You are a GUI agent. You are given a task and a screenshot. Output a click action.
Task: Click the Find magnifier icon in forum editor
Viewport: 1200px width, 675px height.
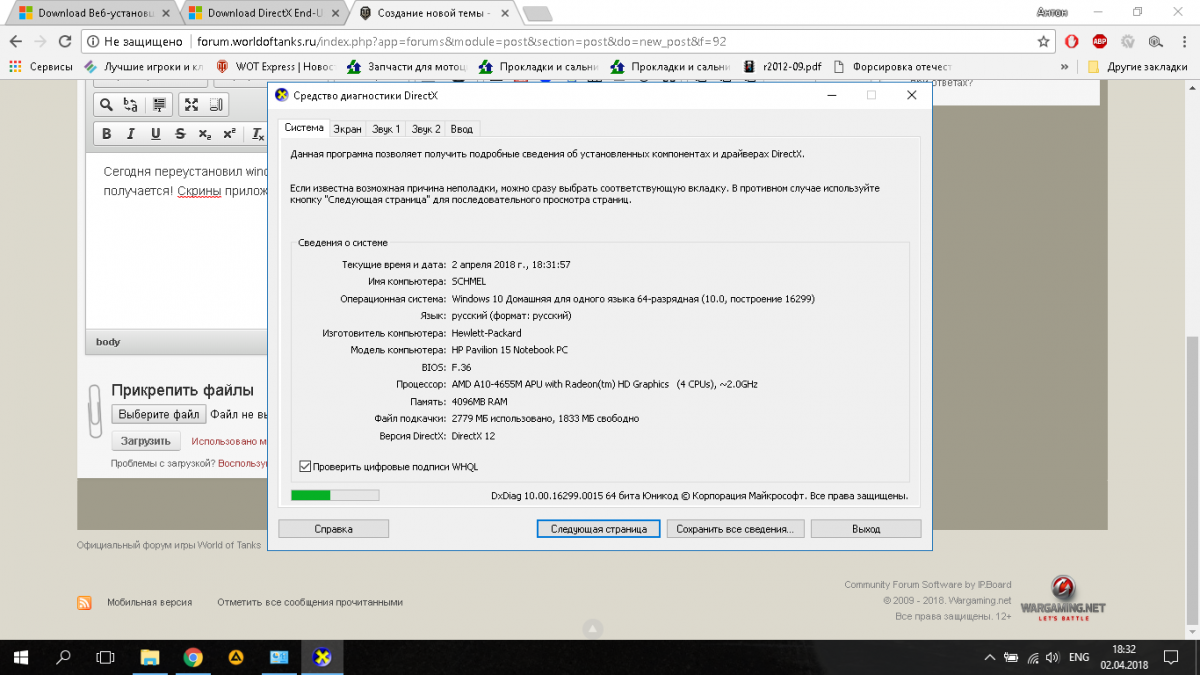pos(106,105)
